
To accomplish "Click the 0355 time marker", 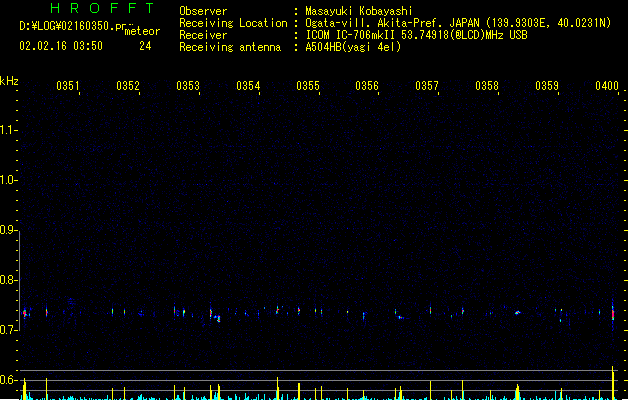I will click(308, 86).
